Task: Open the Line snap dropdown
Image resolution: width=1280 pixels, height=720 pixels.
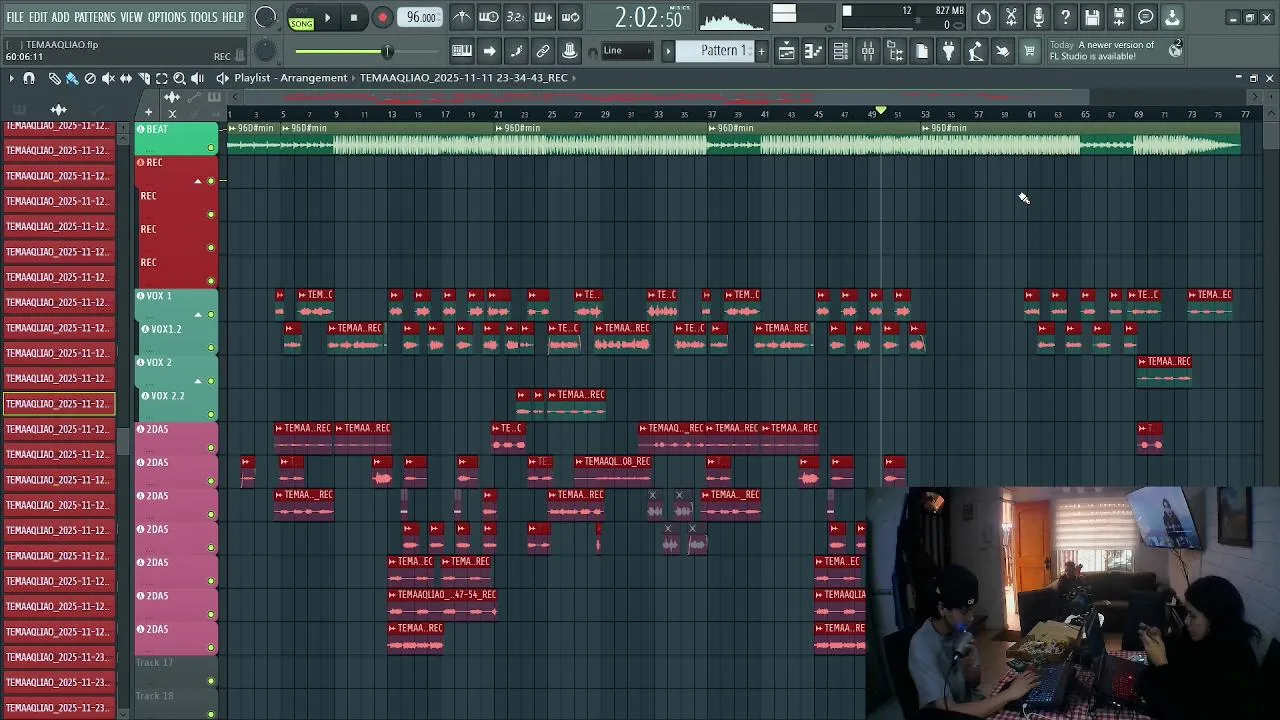Action: tap(627, 51)
